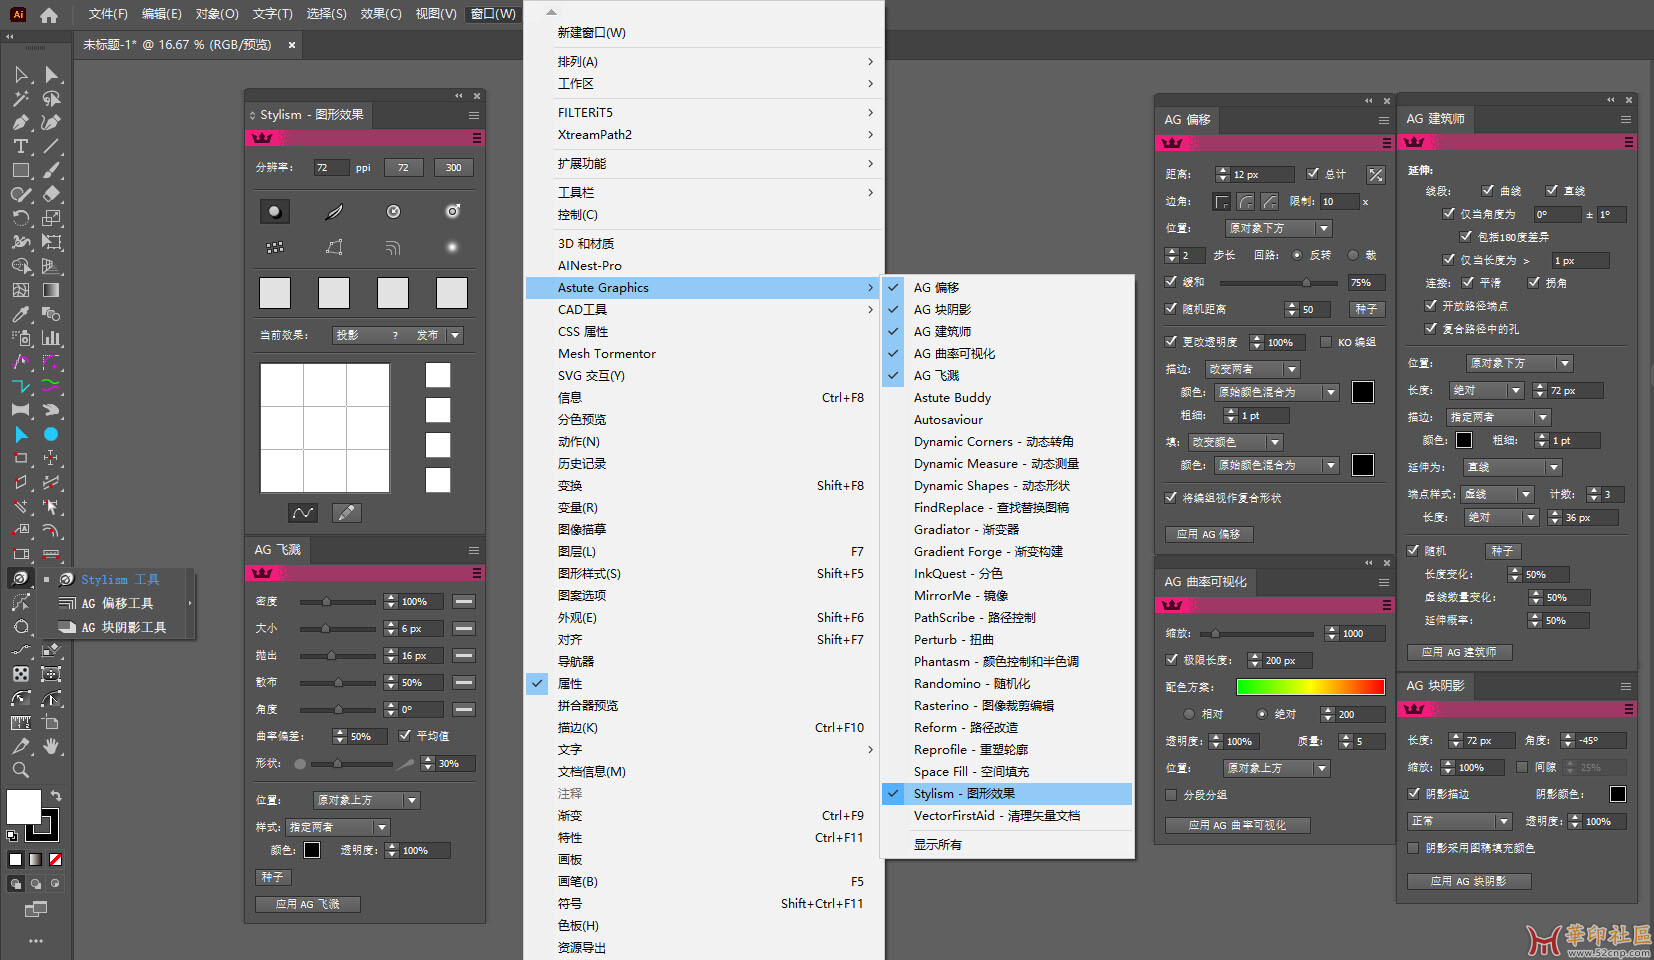Open the 文件(F) menu
Viewport: 1654px width, 960px height.
(108, 14)
